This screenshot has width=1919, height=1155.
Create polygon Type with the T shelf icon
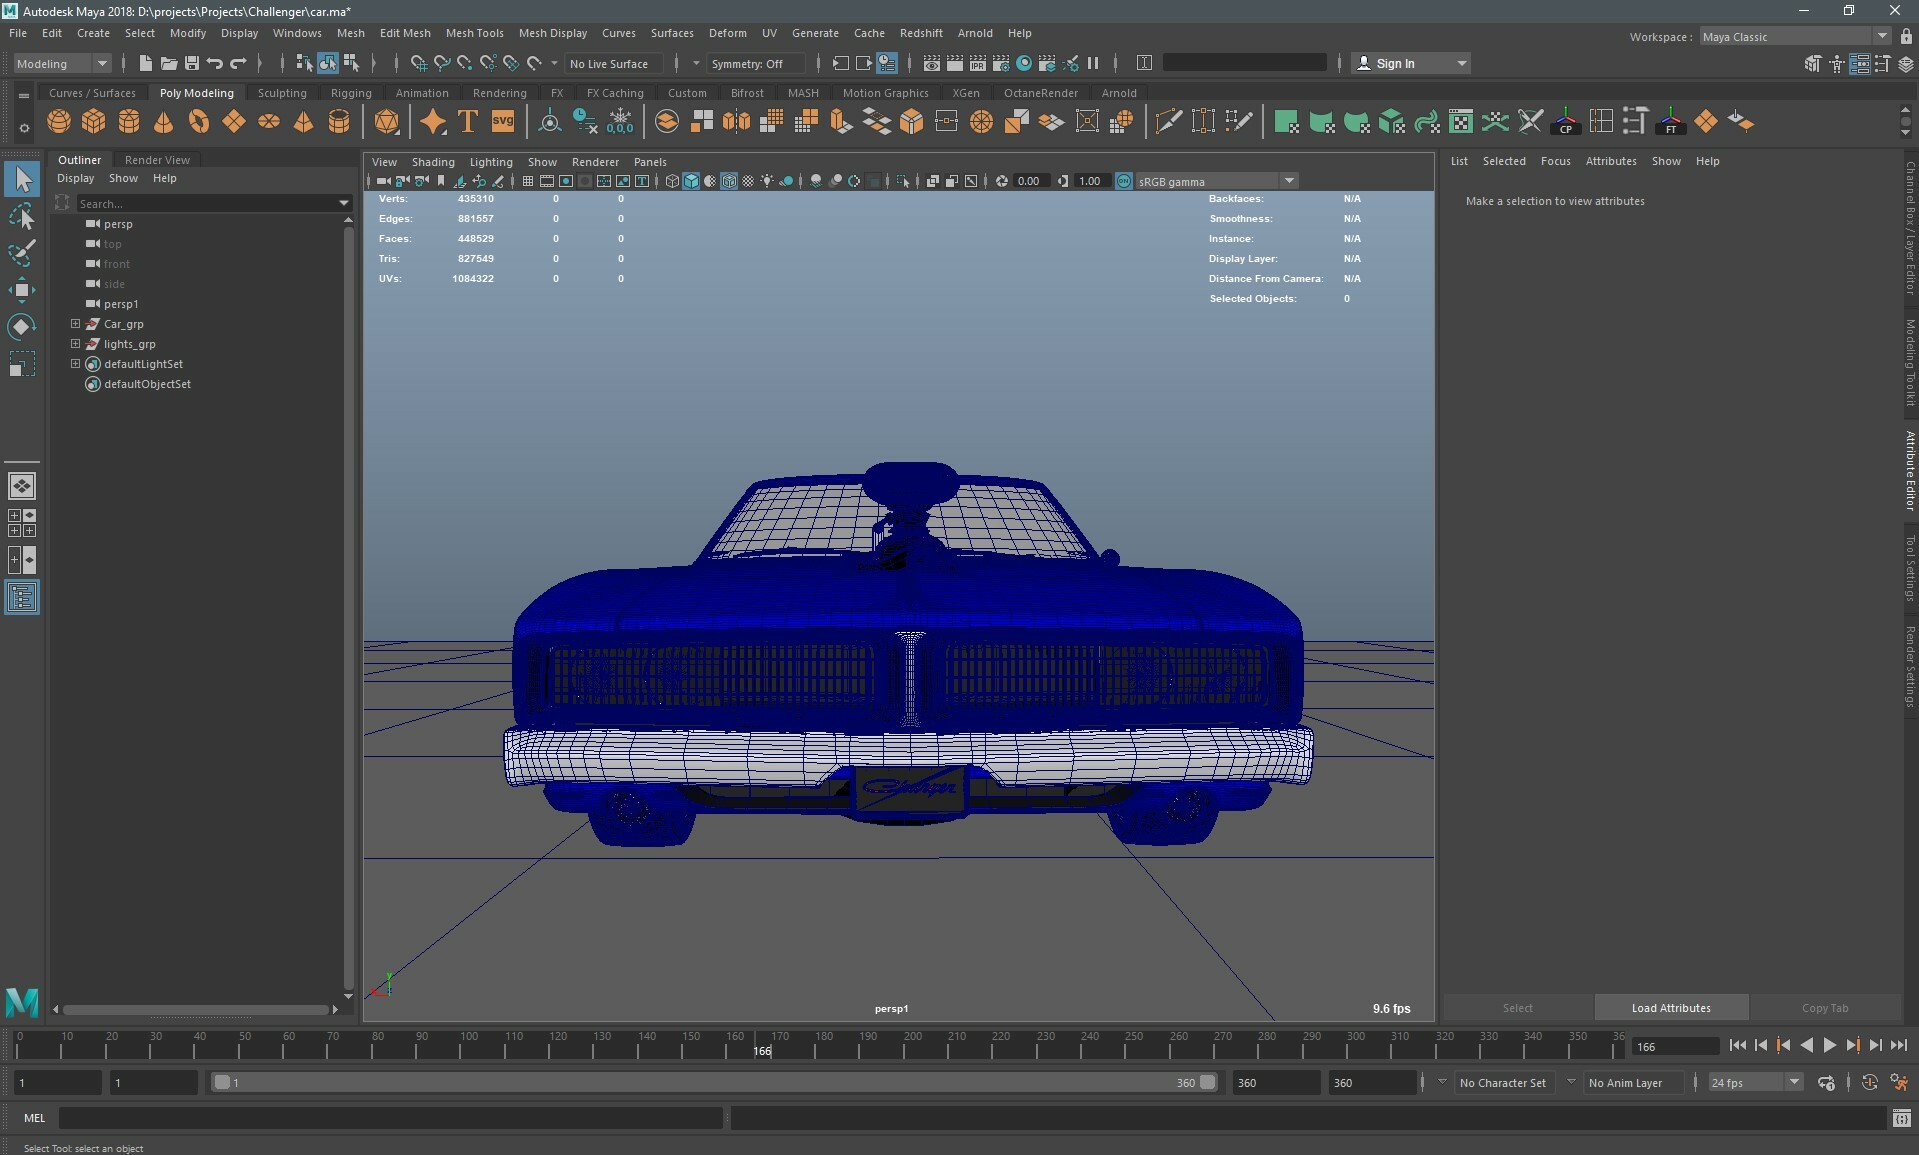pos(466,121)
